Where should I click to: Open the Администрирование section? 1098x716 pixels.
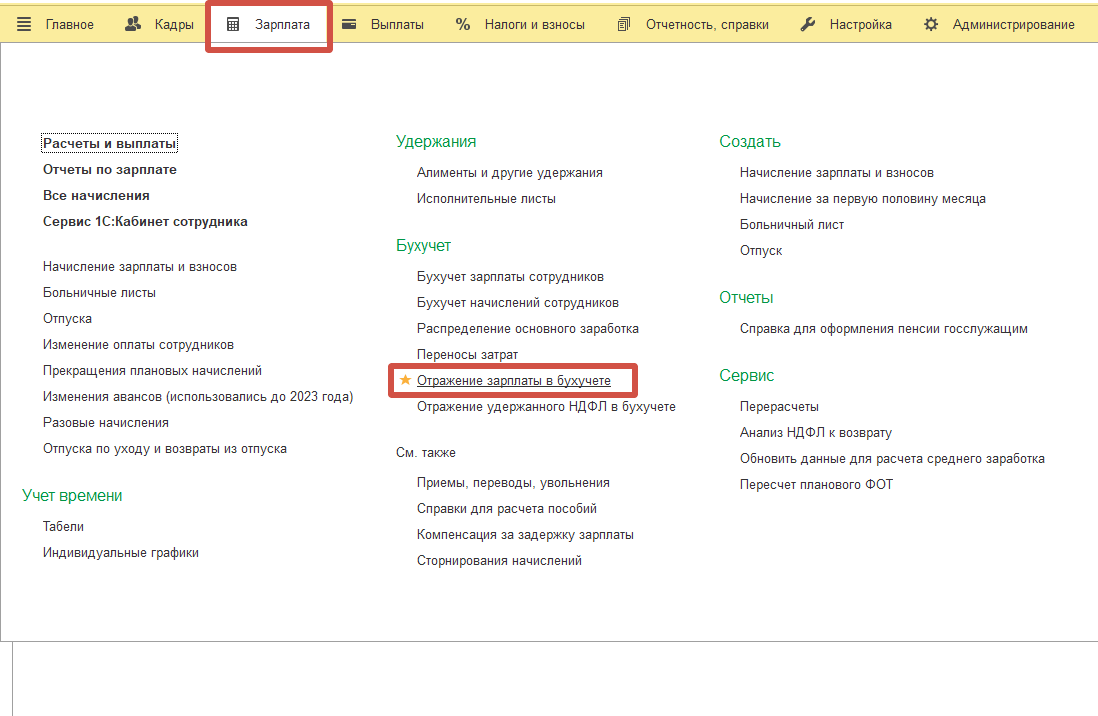click(x=1013, y=25)
